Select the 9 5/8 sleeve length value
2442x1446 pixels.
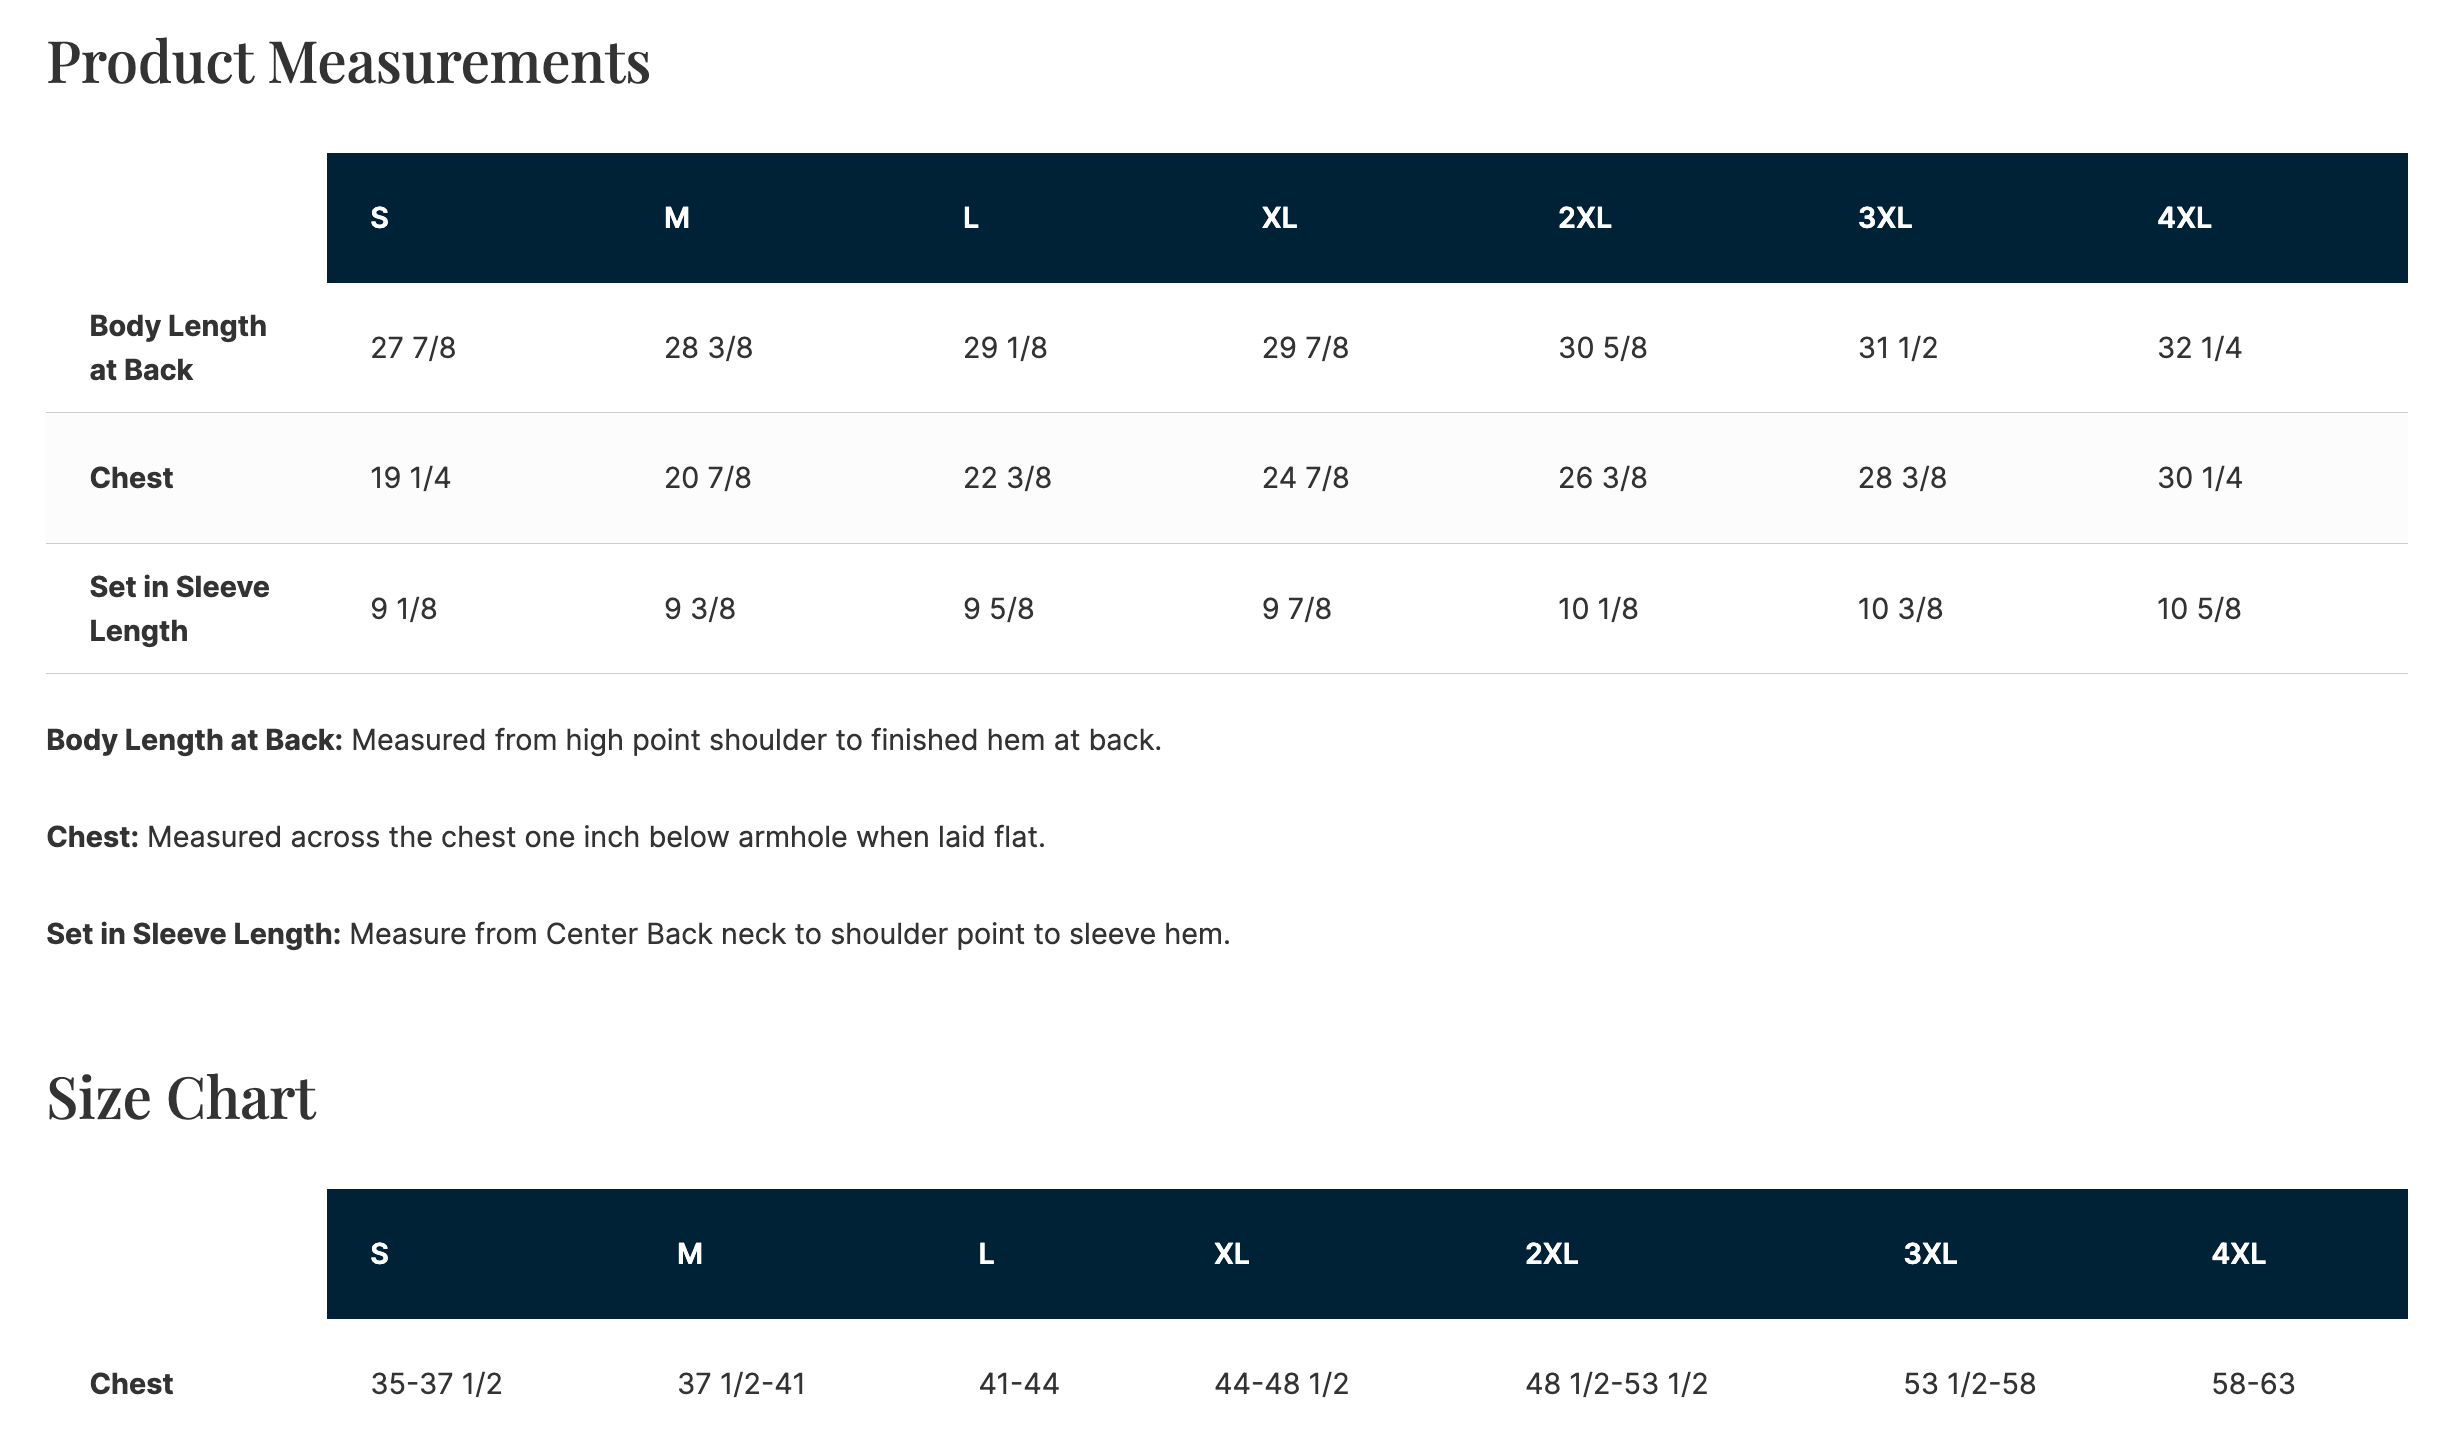[998, 609]
